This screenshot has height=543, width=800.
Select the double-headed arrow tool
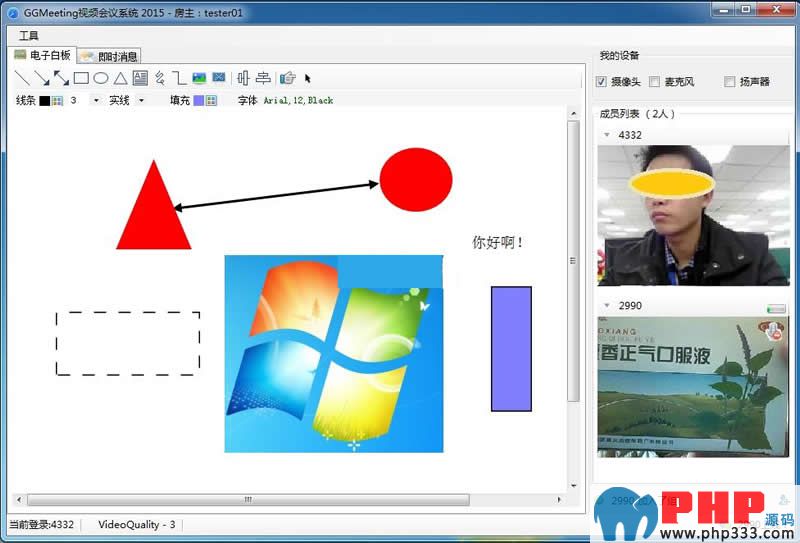tap(61, 78)
